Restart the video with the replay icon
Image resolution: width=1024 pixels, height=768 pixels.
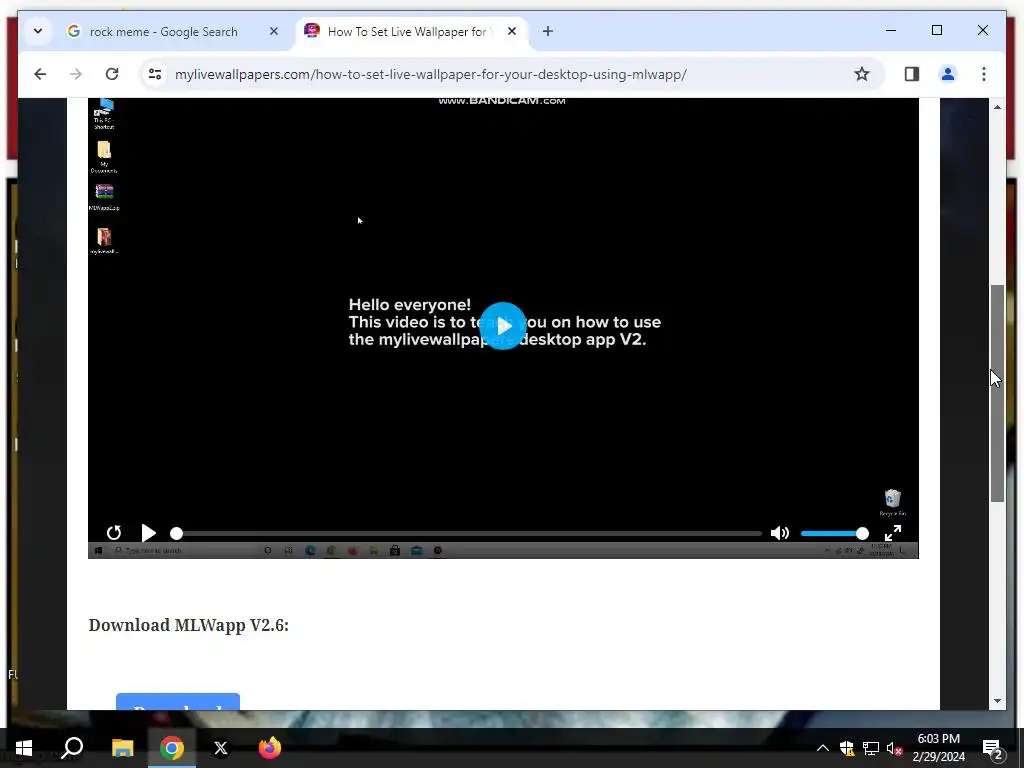(x=114, y=533)
